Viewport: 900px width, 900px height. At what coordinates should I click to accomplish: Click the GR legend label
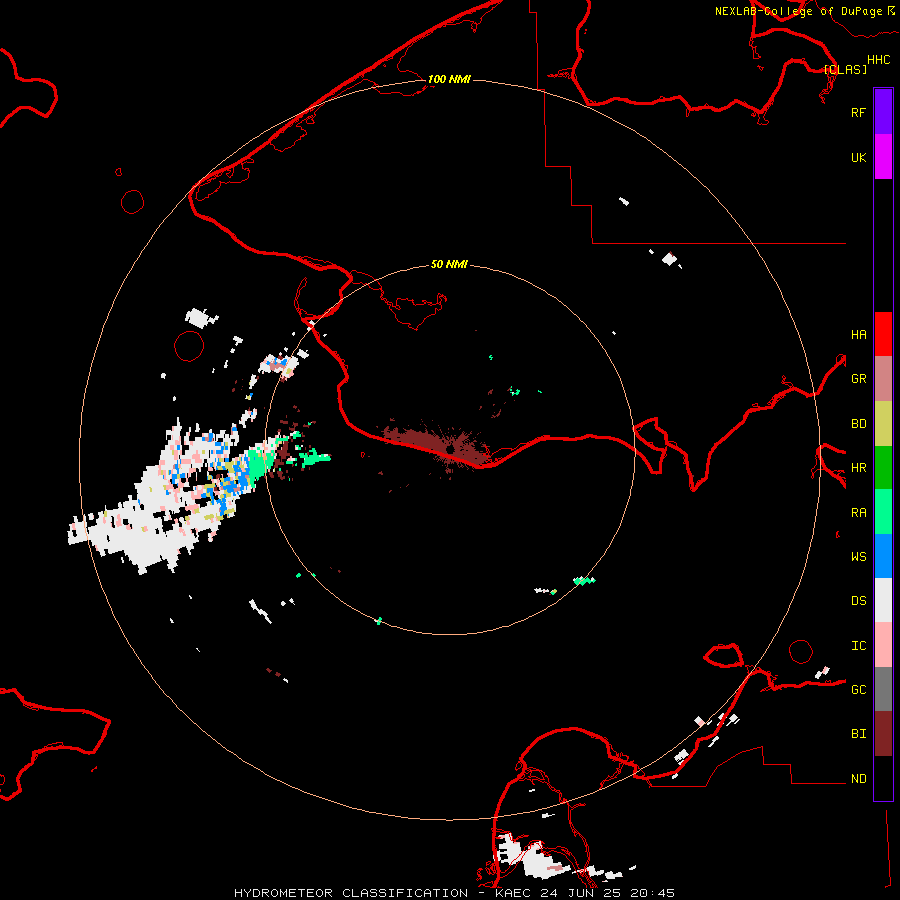(x=858, y=379)
